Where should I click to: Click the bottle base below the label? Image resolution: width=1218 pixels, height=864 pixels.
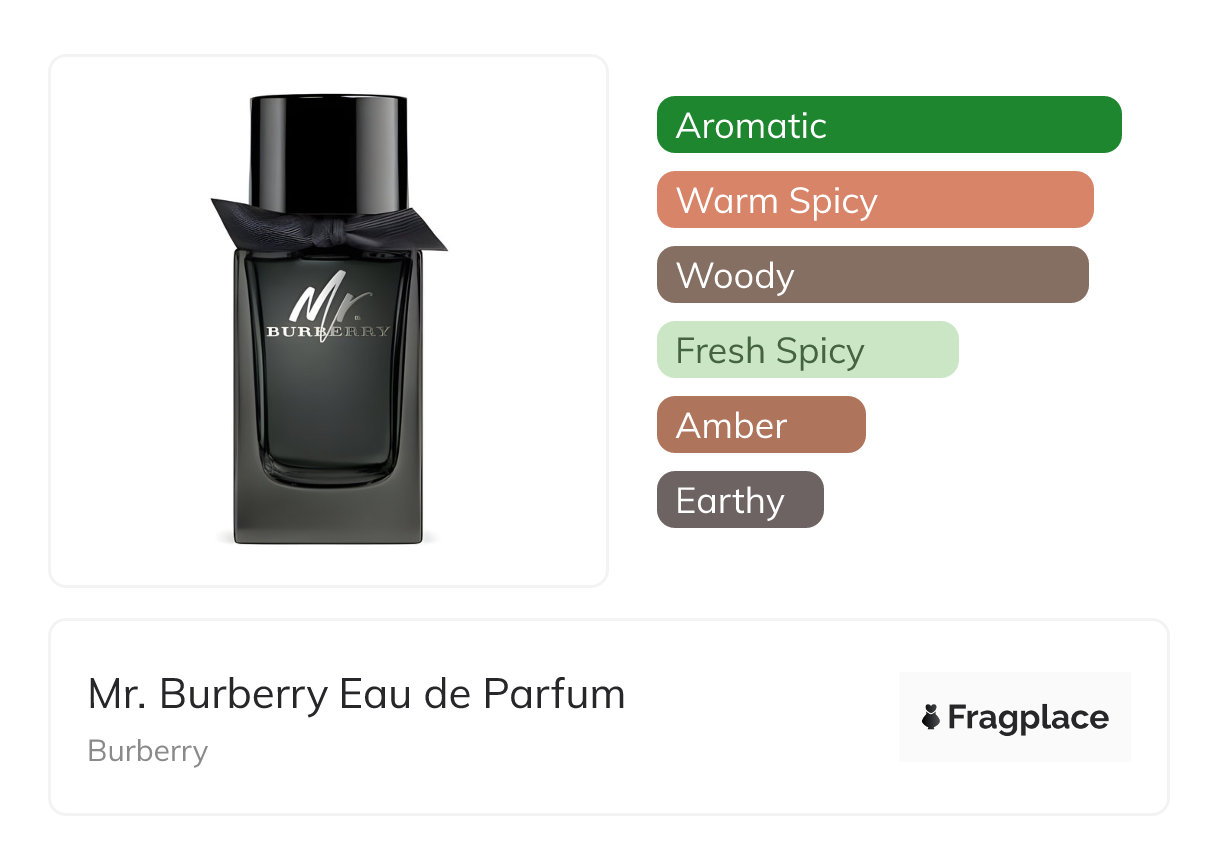coord(329,510)
